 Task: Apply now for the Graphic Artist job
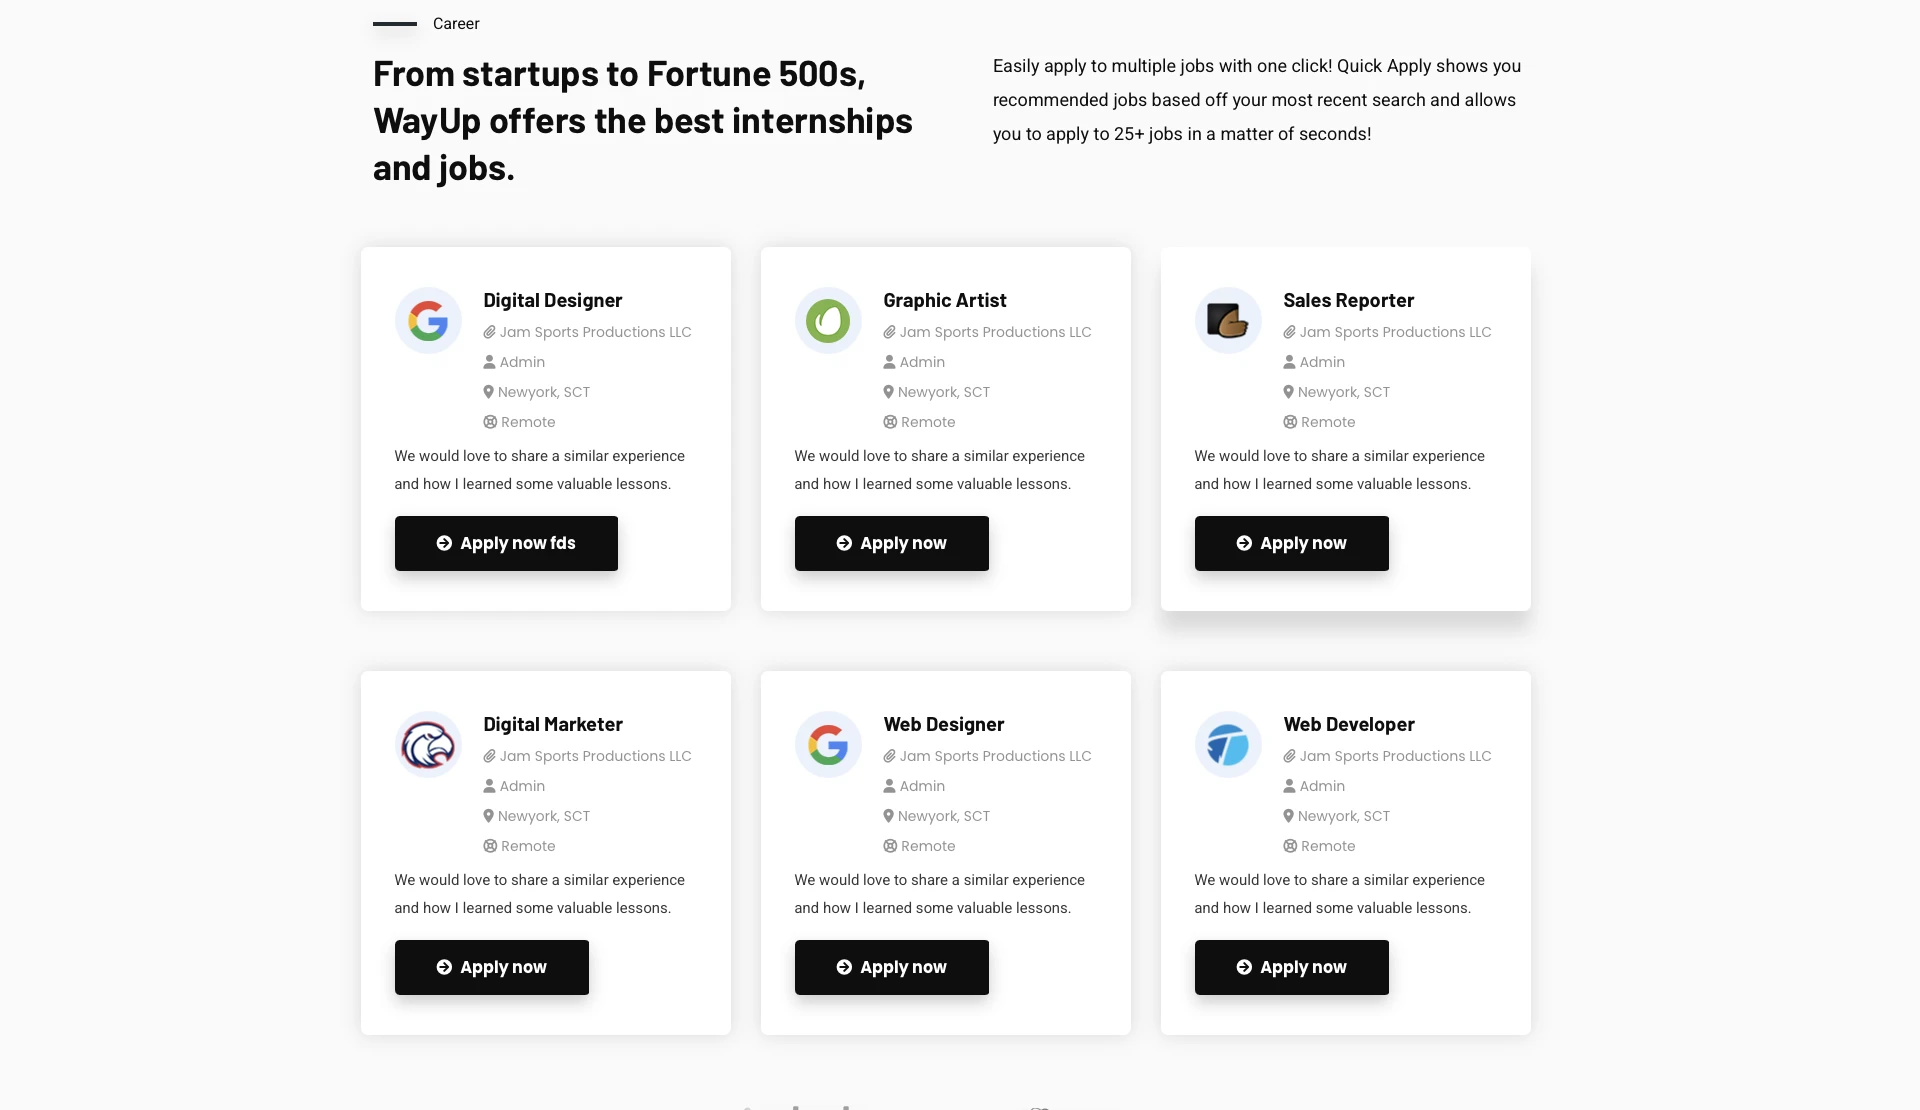[x=891, y=543]
